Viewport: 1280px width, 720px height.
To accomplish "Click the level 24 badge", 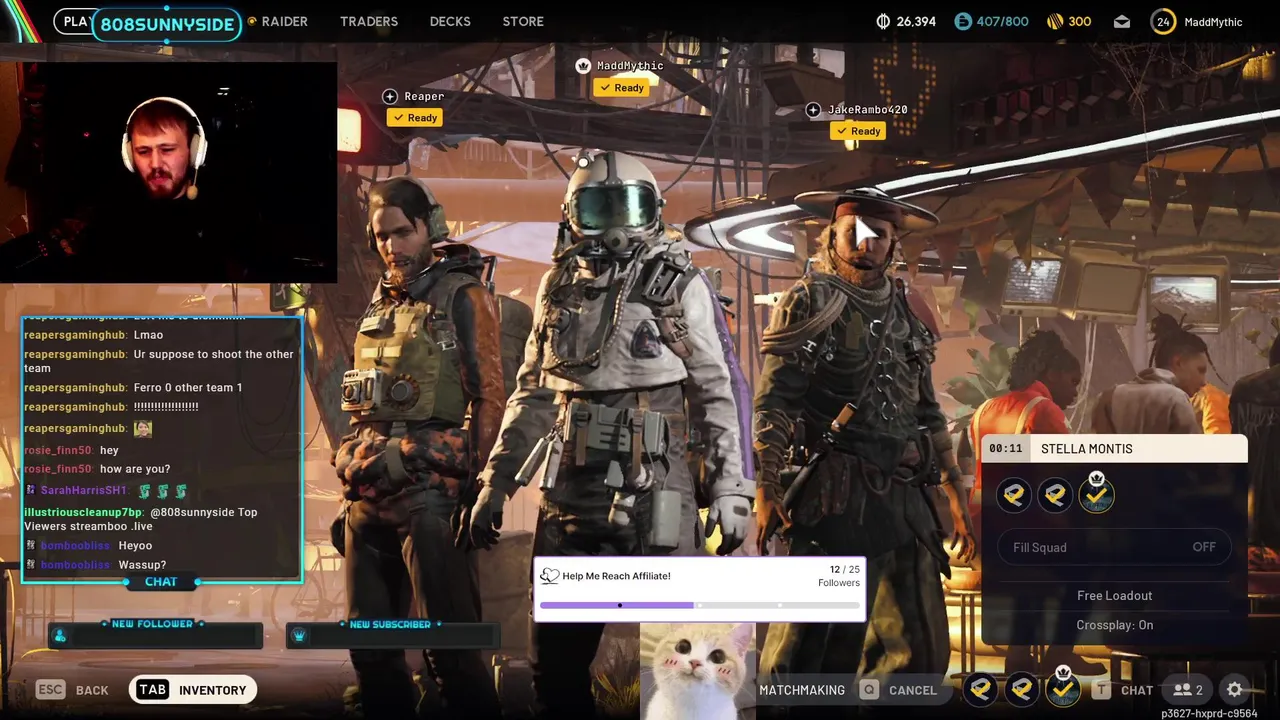I will coord(1163,21).
